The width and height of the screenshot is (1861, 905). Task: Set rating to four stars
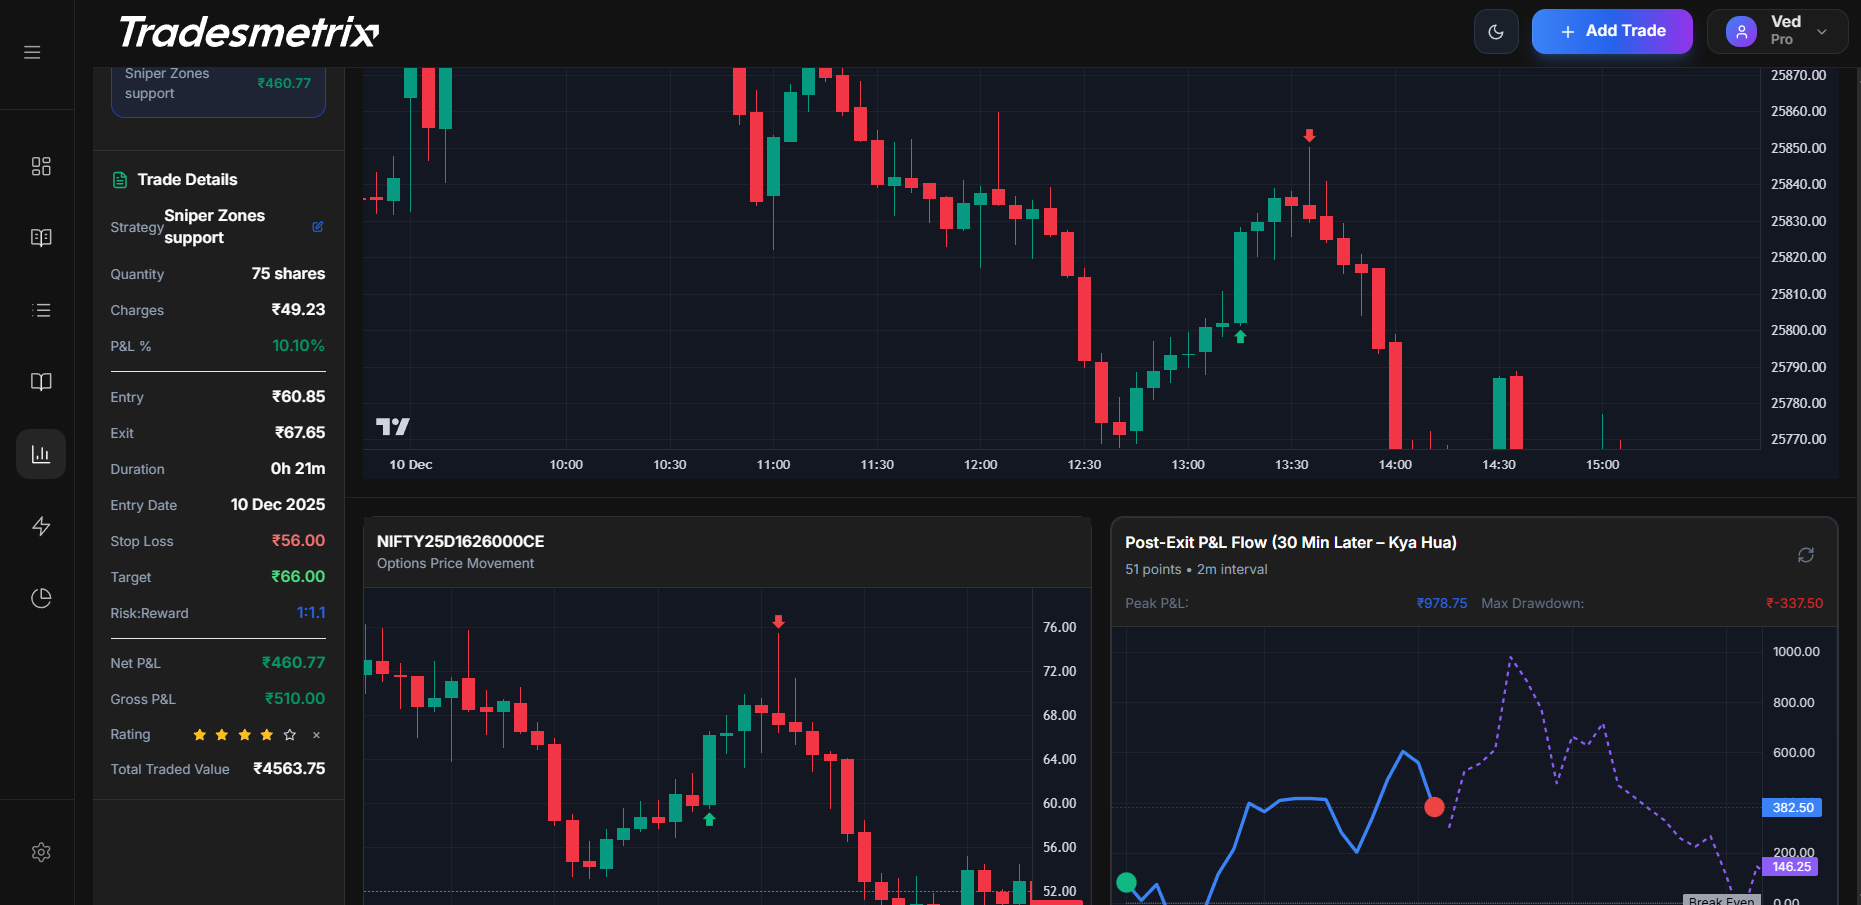coord(267,735)
